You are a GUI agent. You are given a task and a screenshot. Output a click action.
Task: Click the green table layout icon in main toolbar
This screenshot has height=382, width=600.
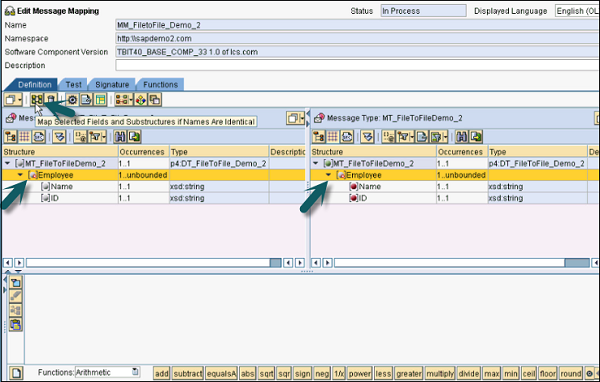tap(100, 100)
